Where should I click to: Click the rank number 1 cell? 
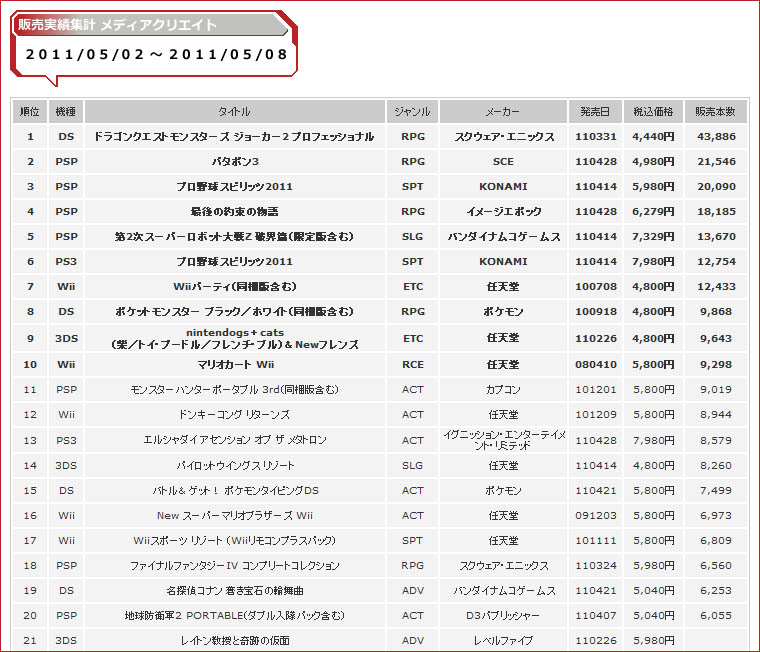pyautogui.click(x=30, y=137)
